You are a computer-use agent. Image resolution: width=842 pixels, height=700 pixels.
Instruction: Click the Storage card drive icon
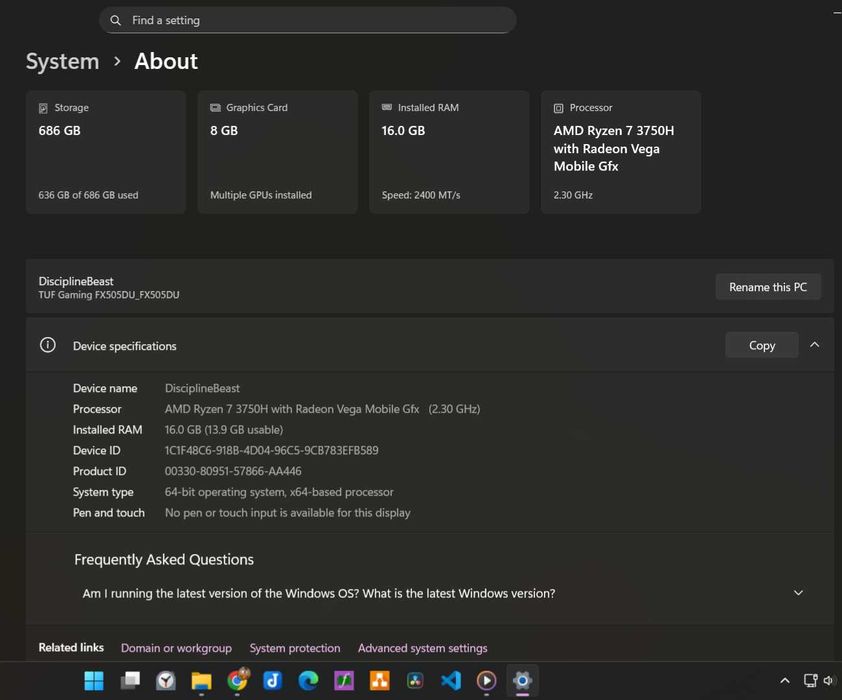click(x=43, y=108)
